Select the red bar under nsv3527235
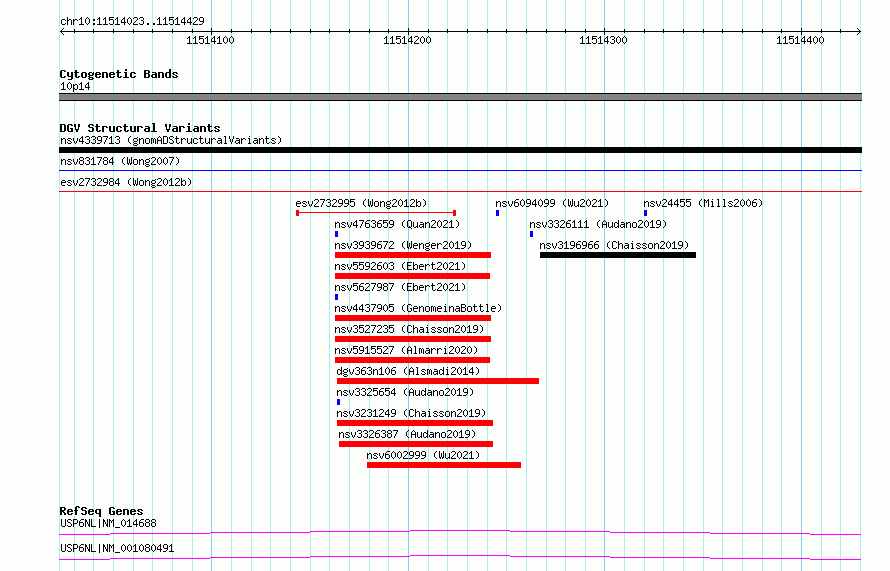The width and height of the screenshot is (890, 571). (413, 339)
